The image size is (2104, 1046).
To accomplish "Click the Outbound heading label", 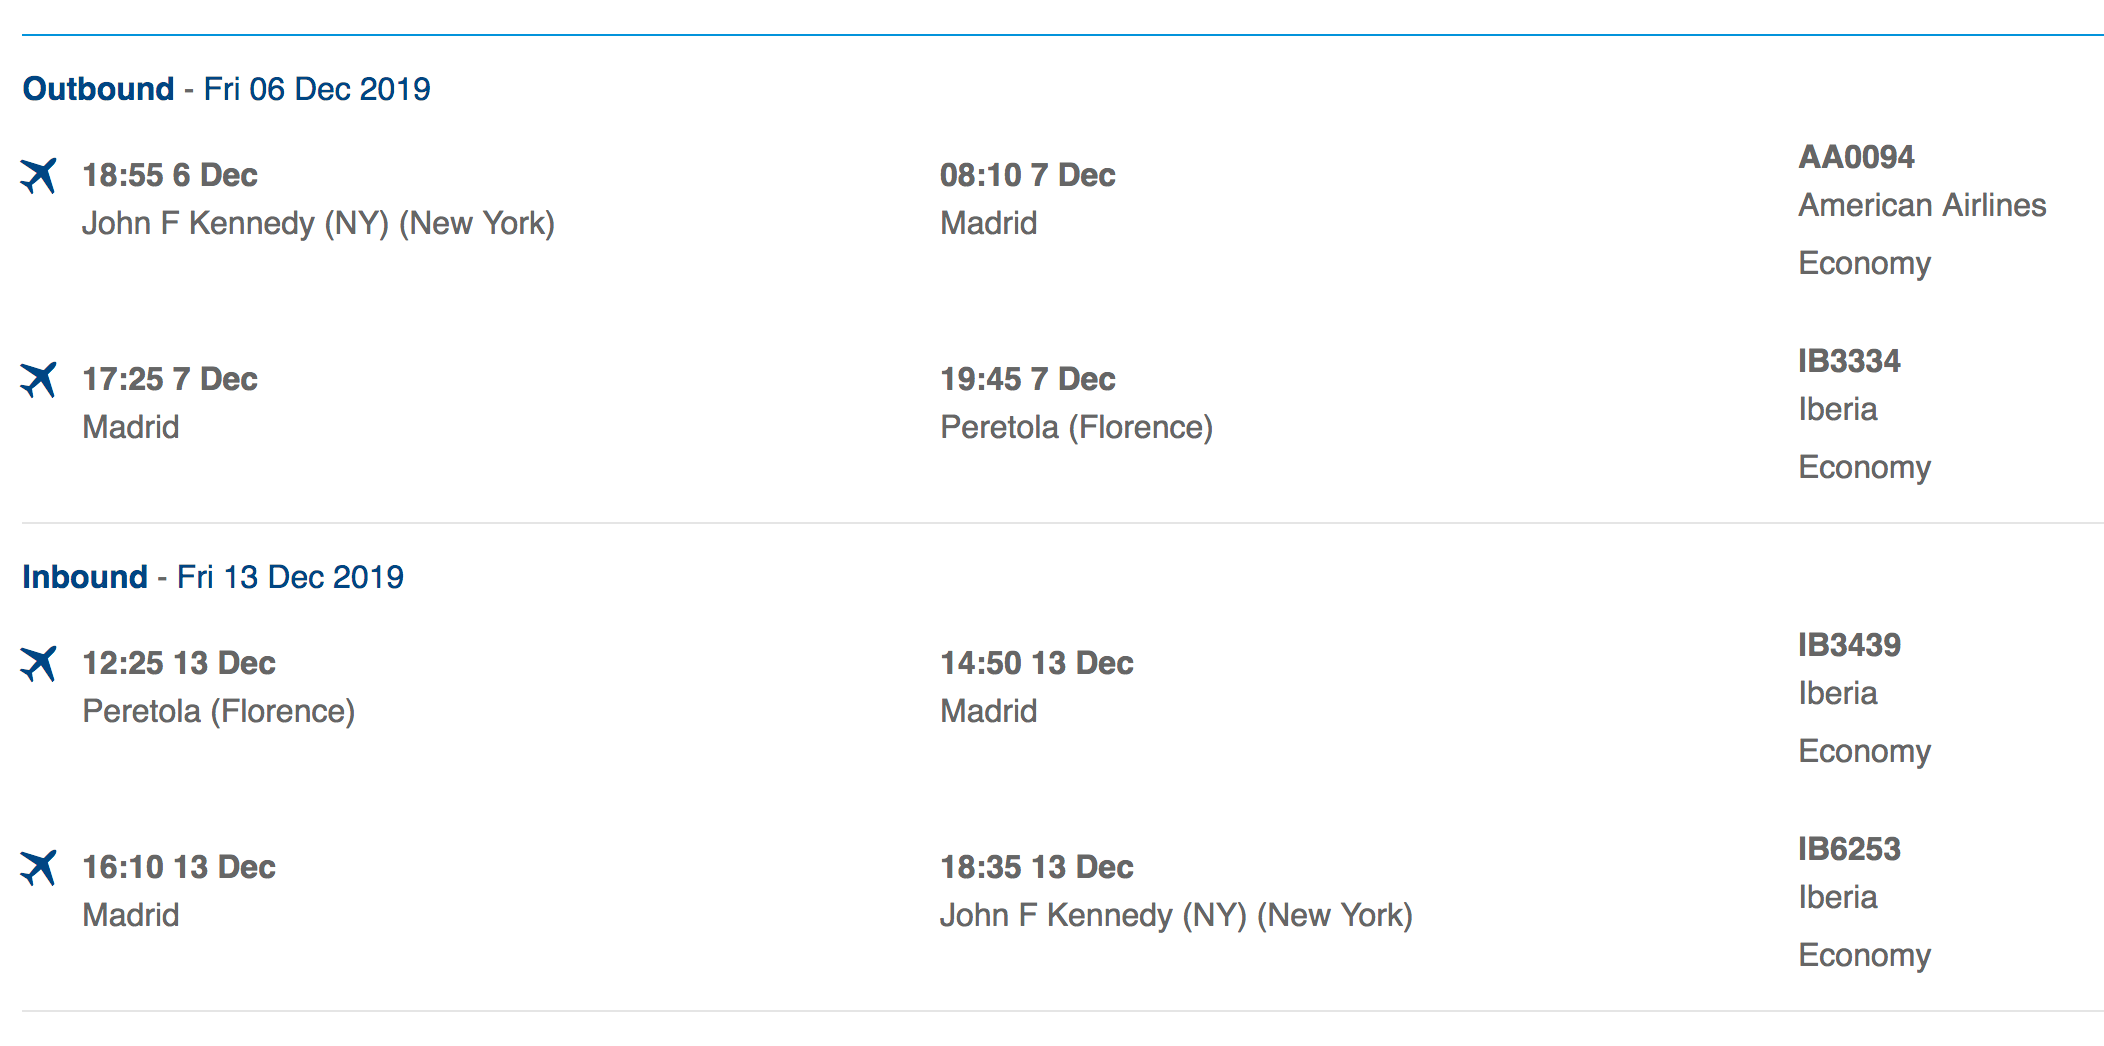I will tap(98, 89).
